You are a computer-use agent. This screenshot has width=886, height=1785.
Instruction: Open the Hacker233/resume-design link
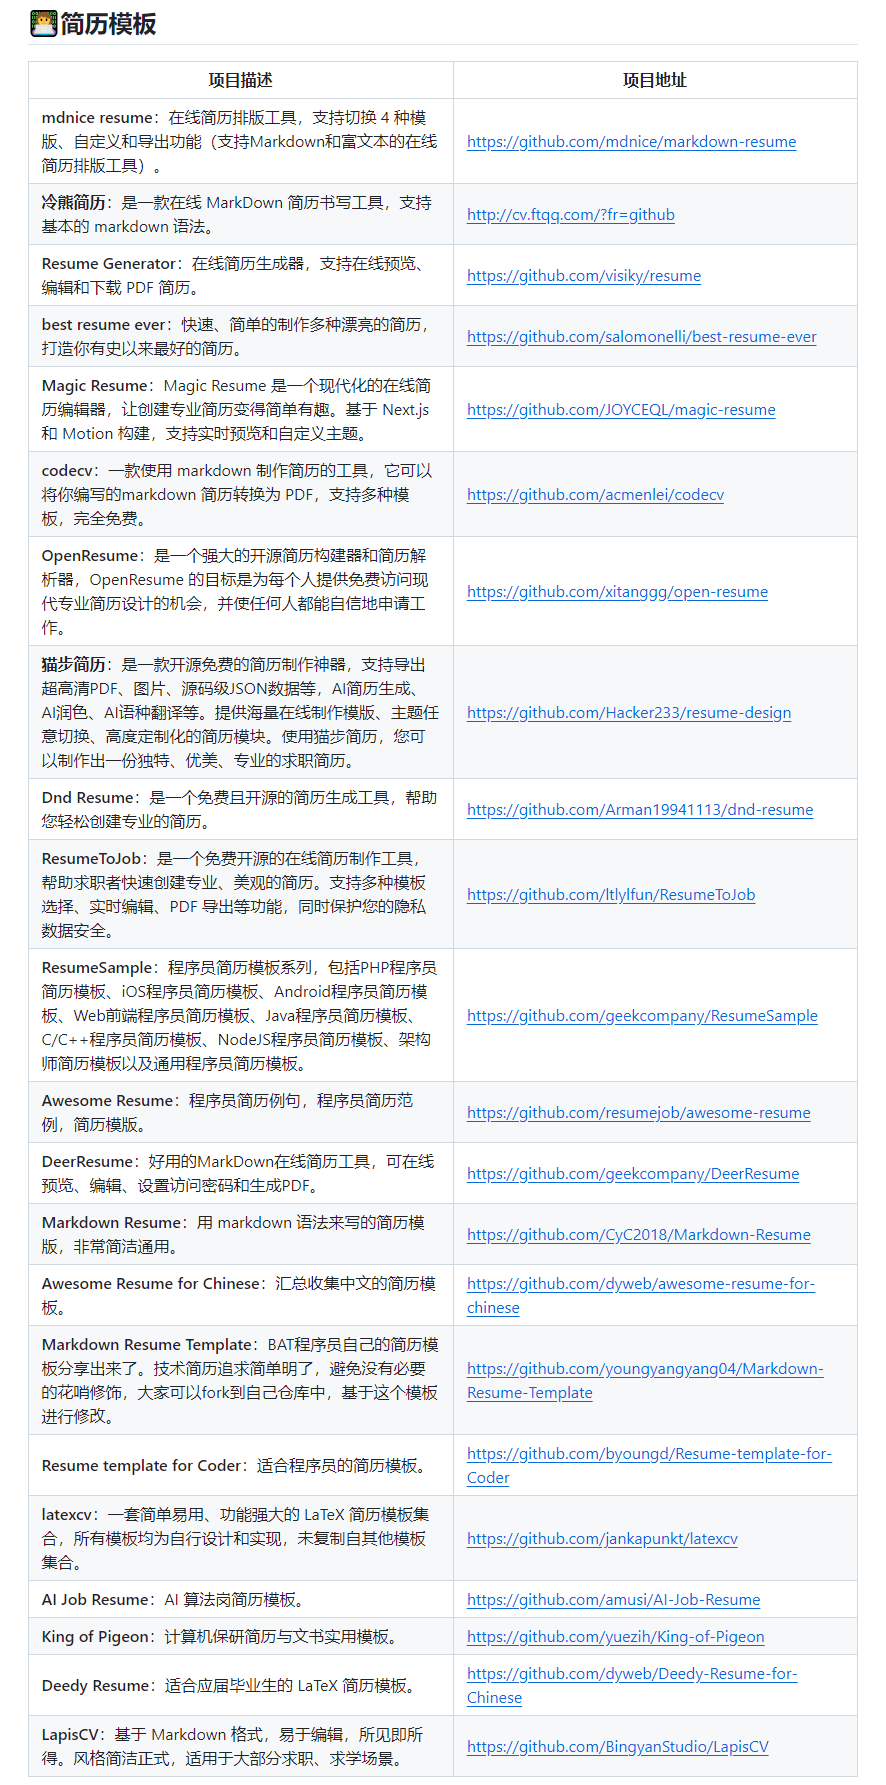pos(629,713)
